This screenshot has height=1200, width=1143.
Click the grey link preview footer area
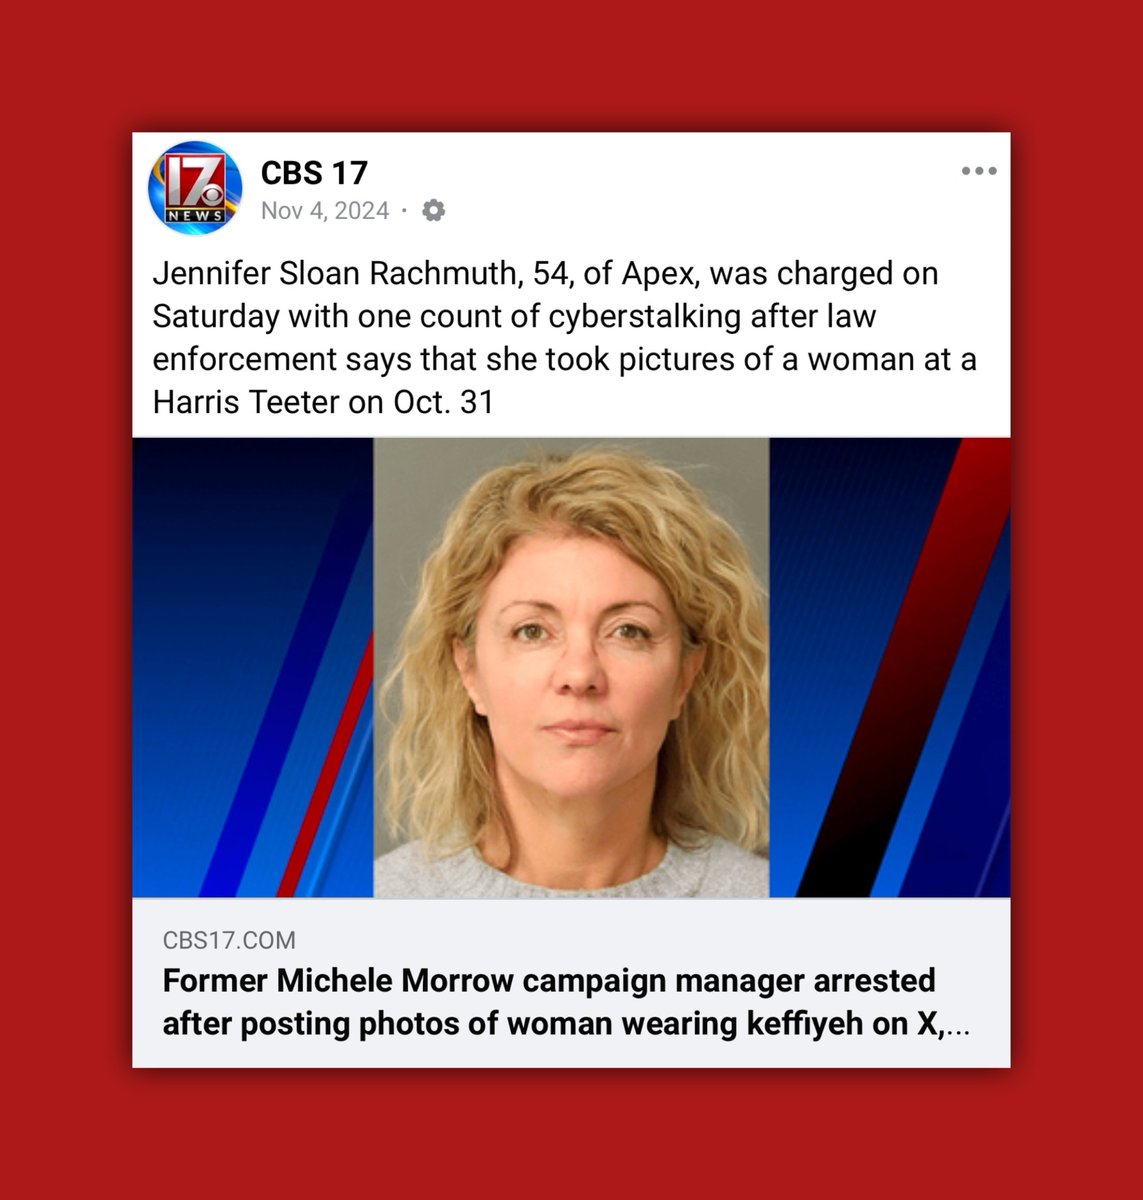(x=571, y=983)
